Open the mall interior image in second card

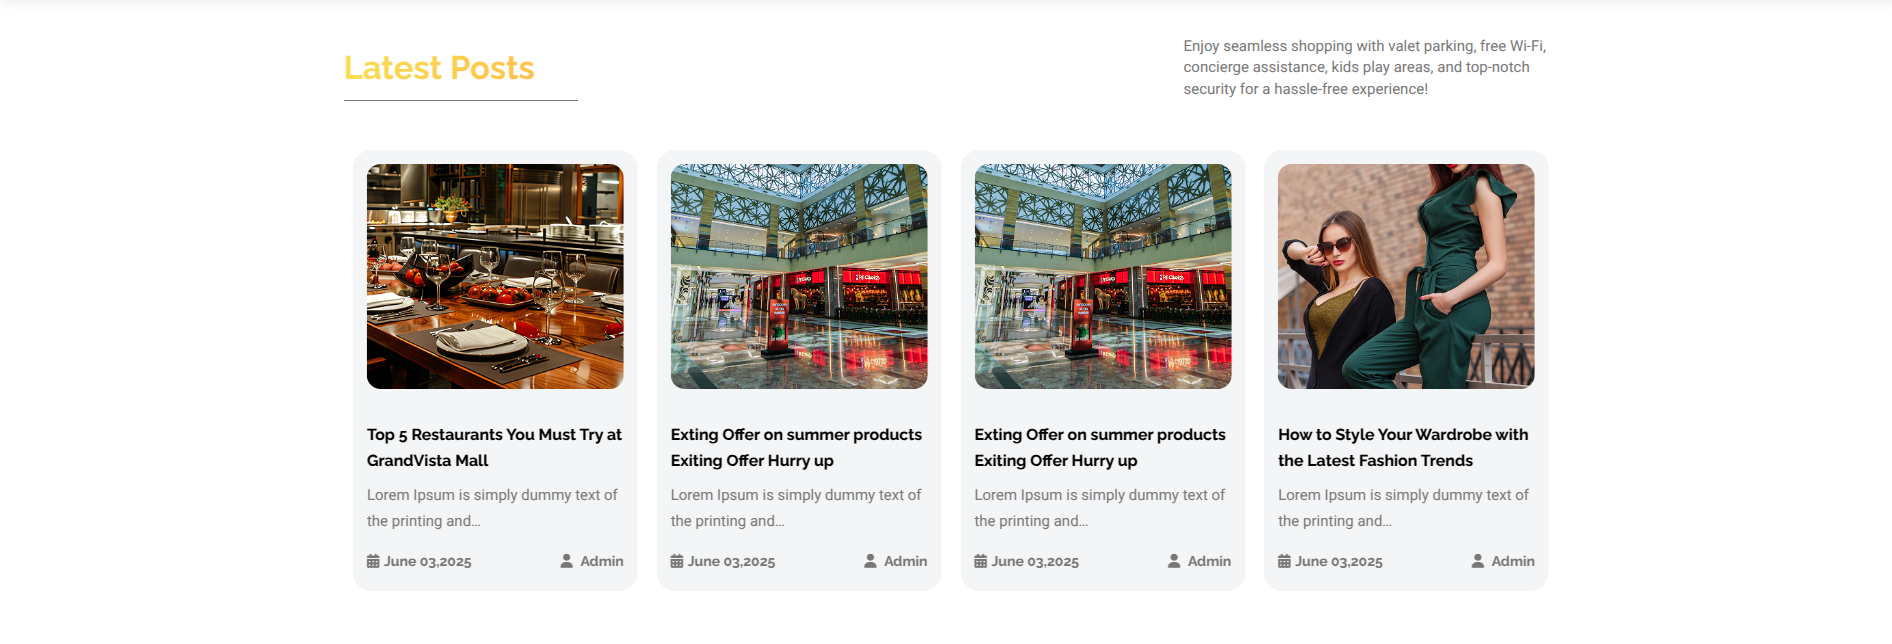coord(799,276)
